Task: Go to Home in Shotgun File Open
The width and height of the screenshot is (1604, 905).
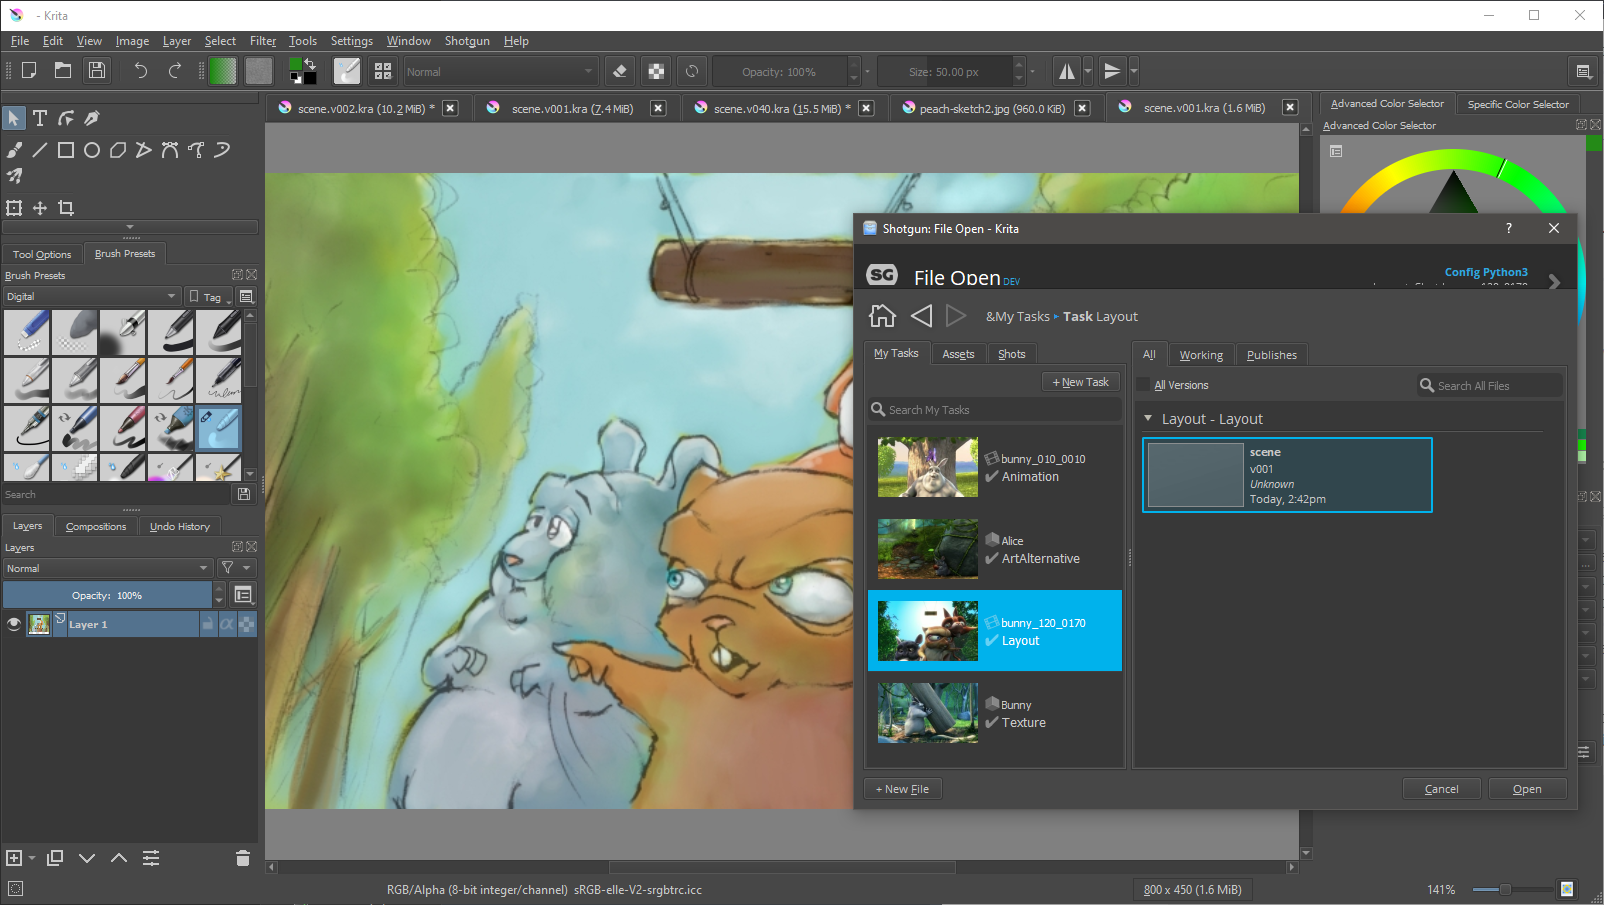Action: tap(882, 316)
